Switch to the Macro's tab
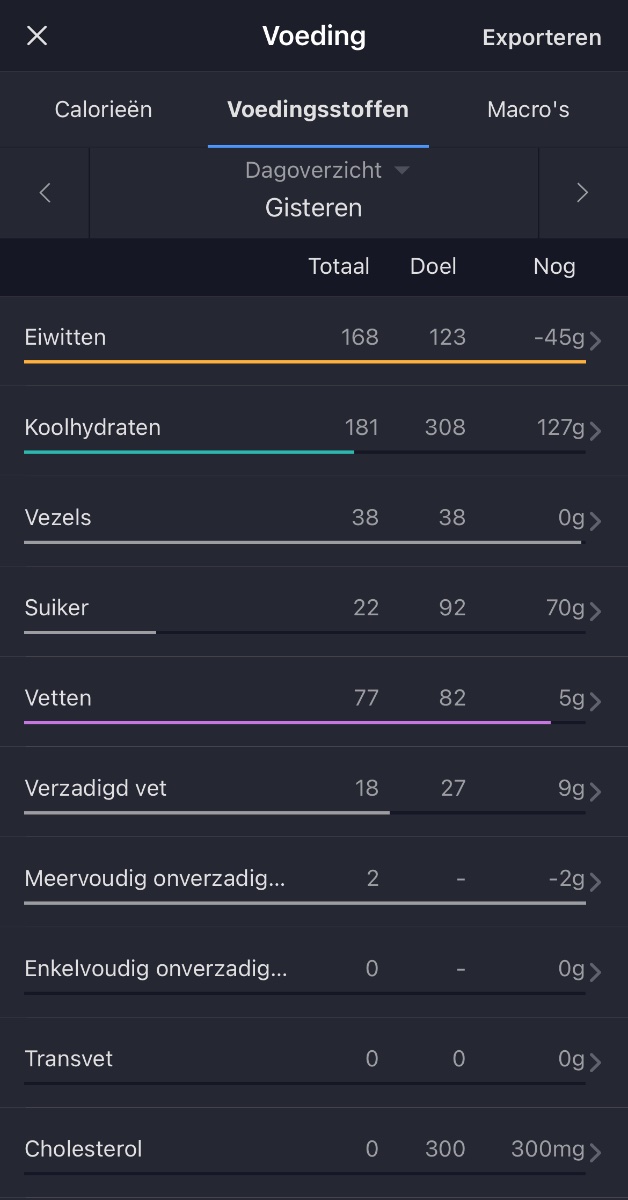This screenshot has height=1200, width=628. pyautogui.click(x=528, y=110)
